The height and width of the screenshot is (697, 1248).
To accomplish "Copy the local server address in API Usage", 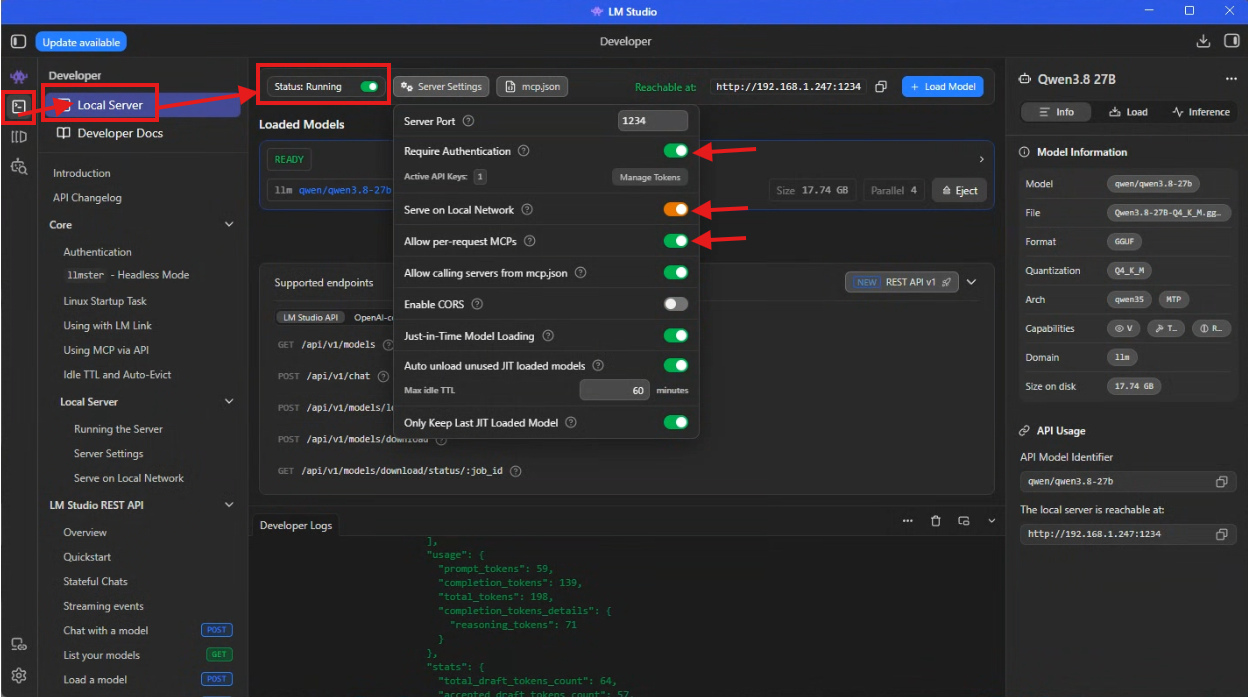I will [x=1221, y=535].
